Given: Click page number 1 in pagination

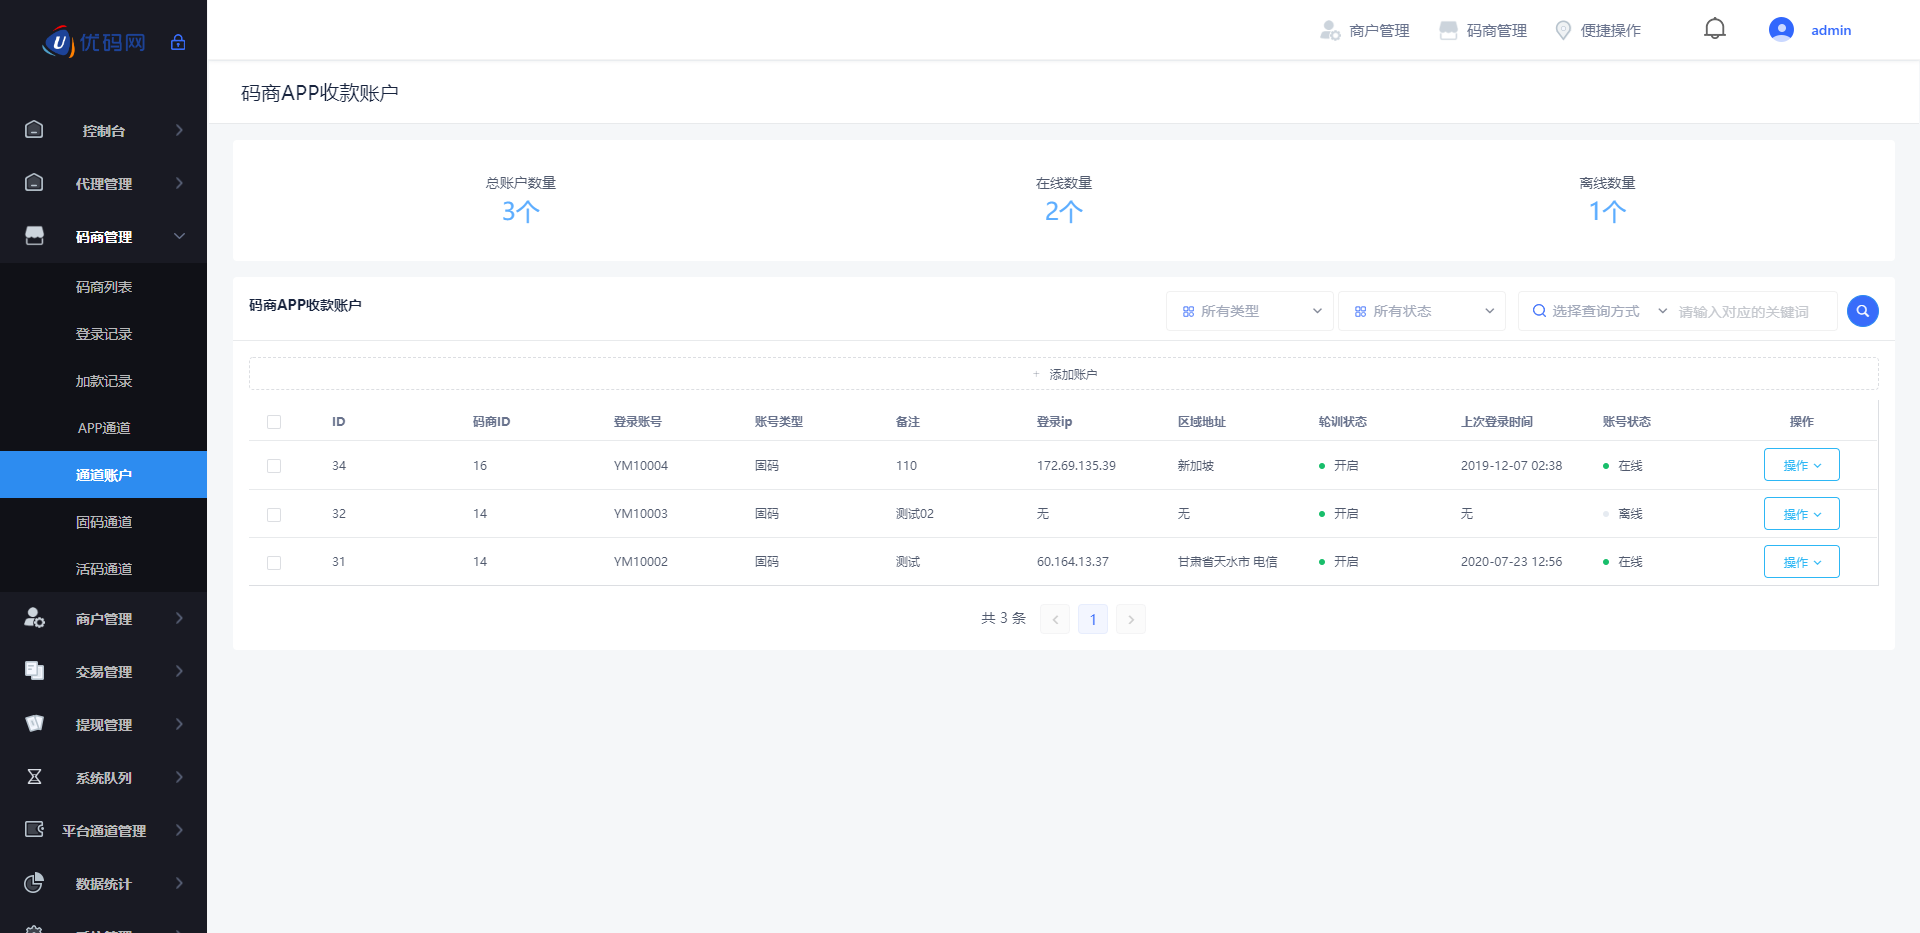Looking at the screenshot, I should [x=1092, y=619].
